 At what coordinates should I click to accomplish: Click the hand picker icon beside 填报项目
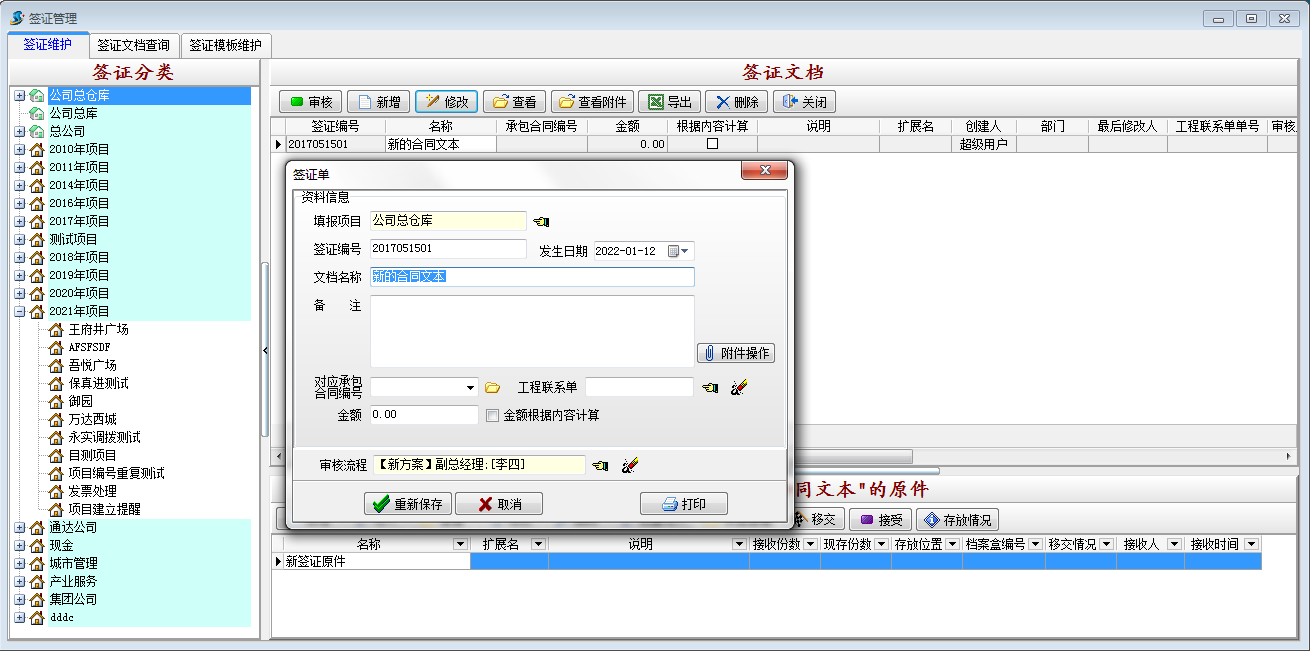click(x=541, y=222)
